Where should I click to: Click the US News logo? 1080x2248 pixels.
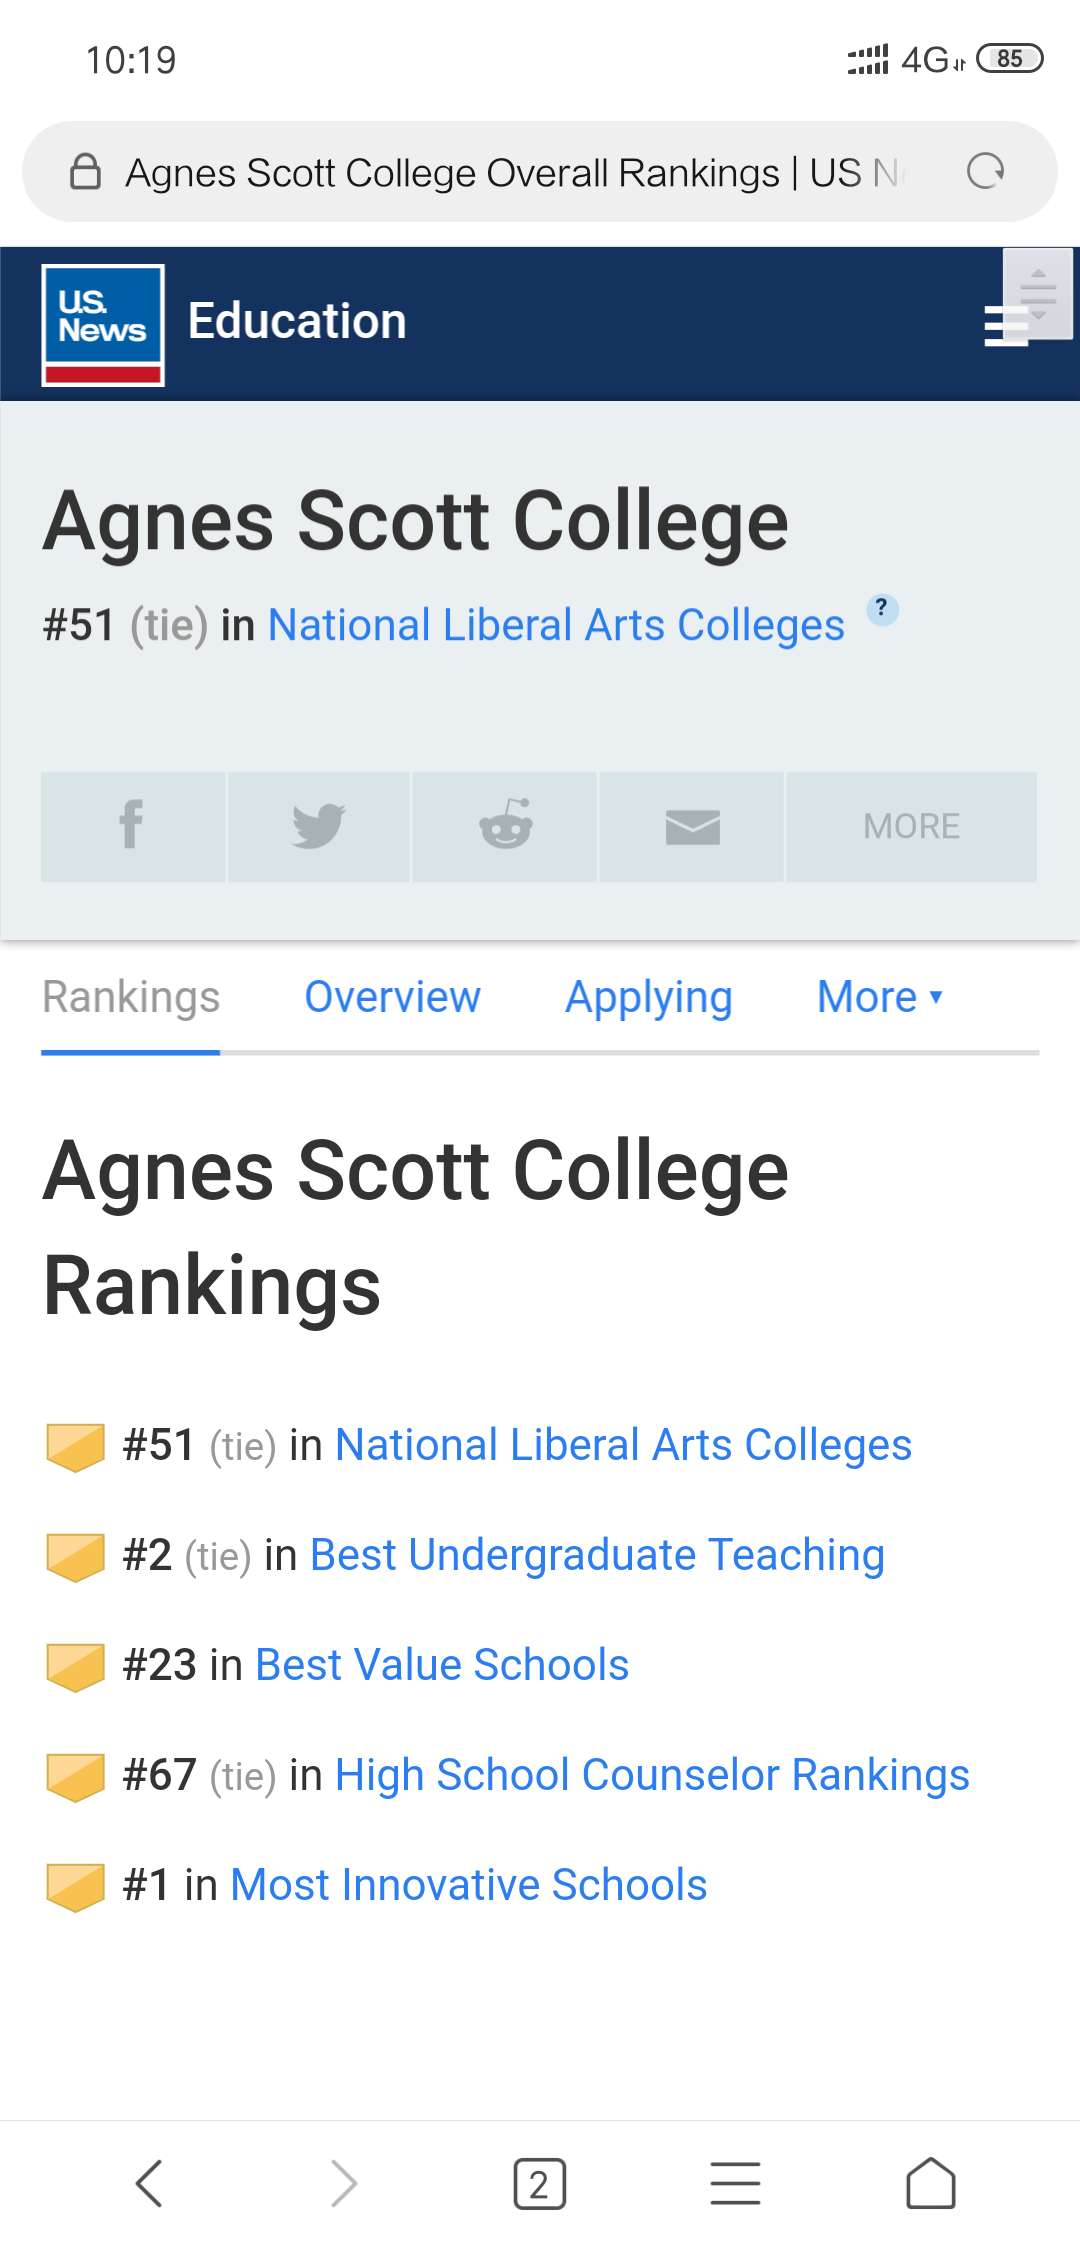[103, 325]
